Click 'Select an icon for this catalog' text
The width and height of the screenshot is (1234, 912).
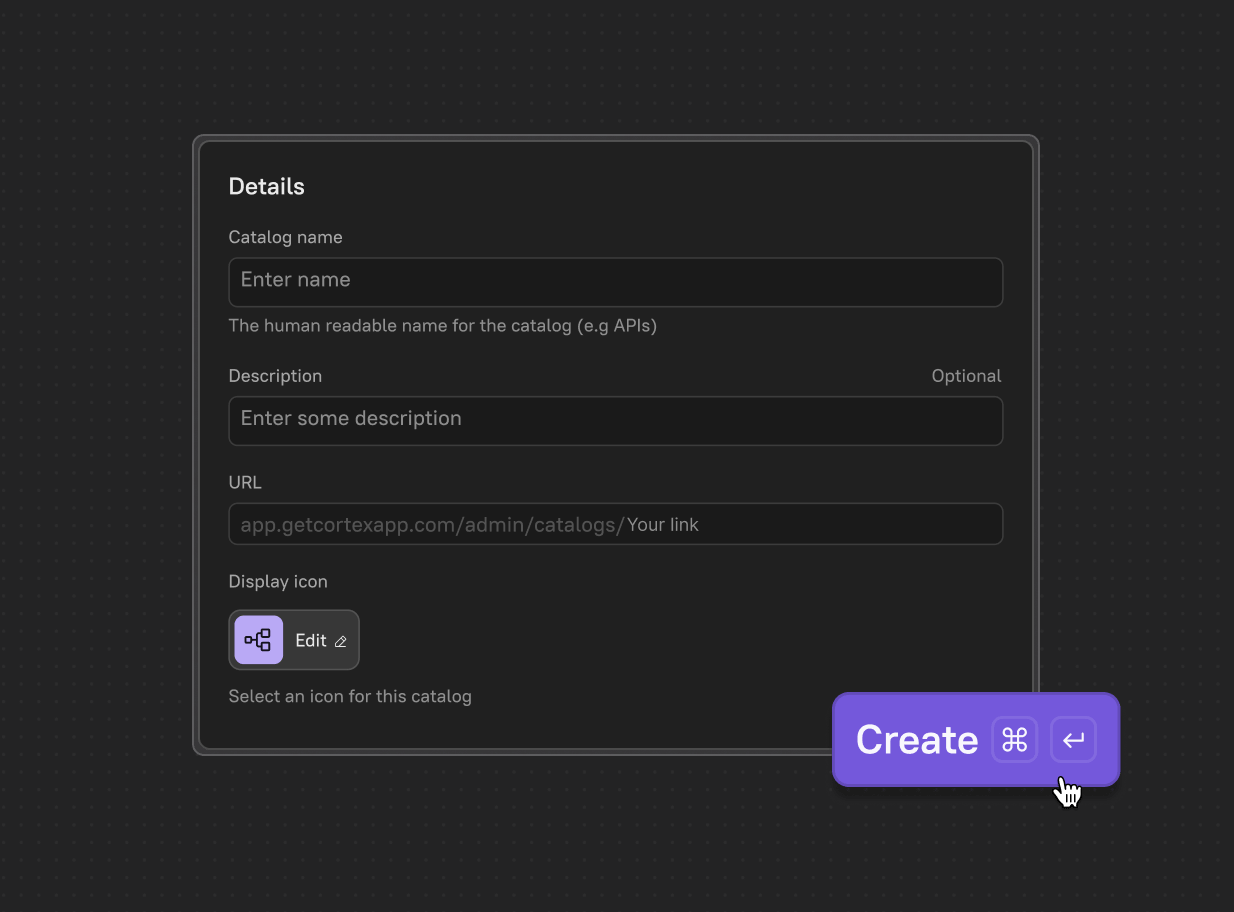click(x=350, y=696)
